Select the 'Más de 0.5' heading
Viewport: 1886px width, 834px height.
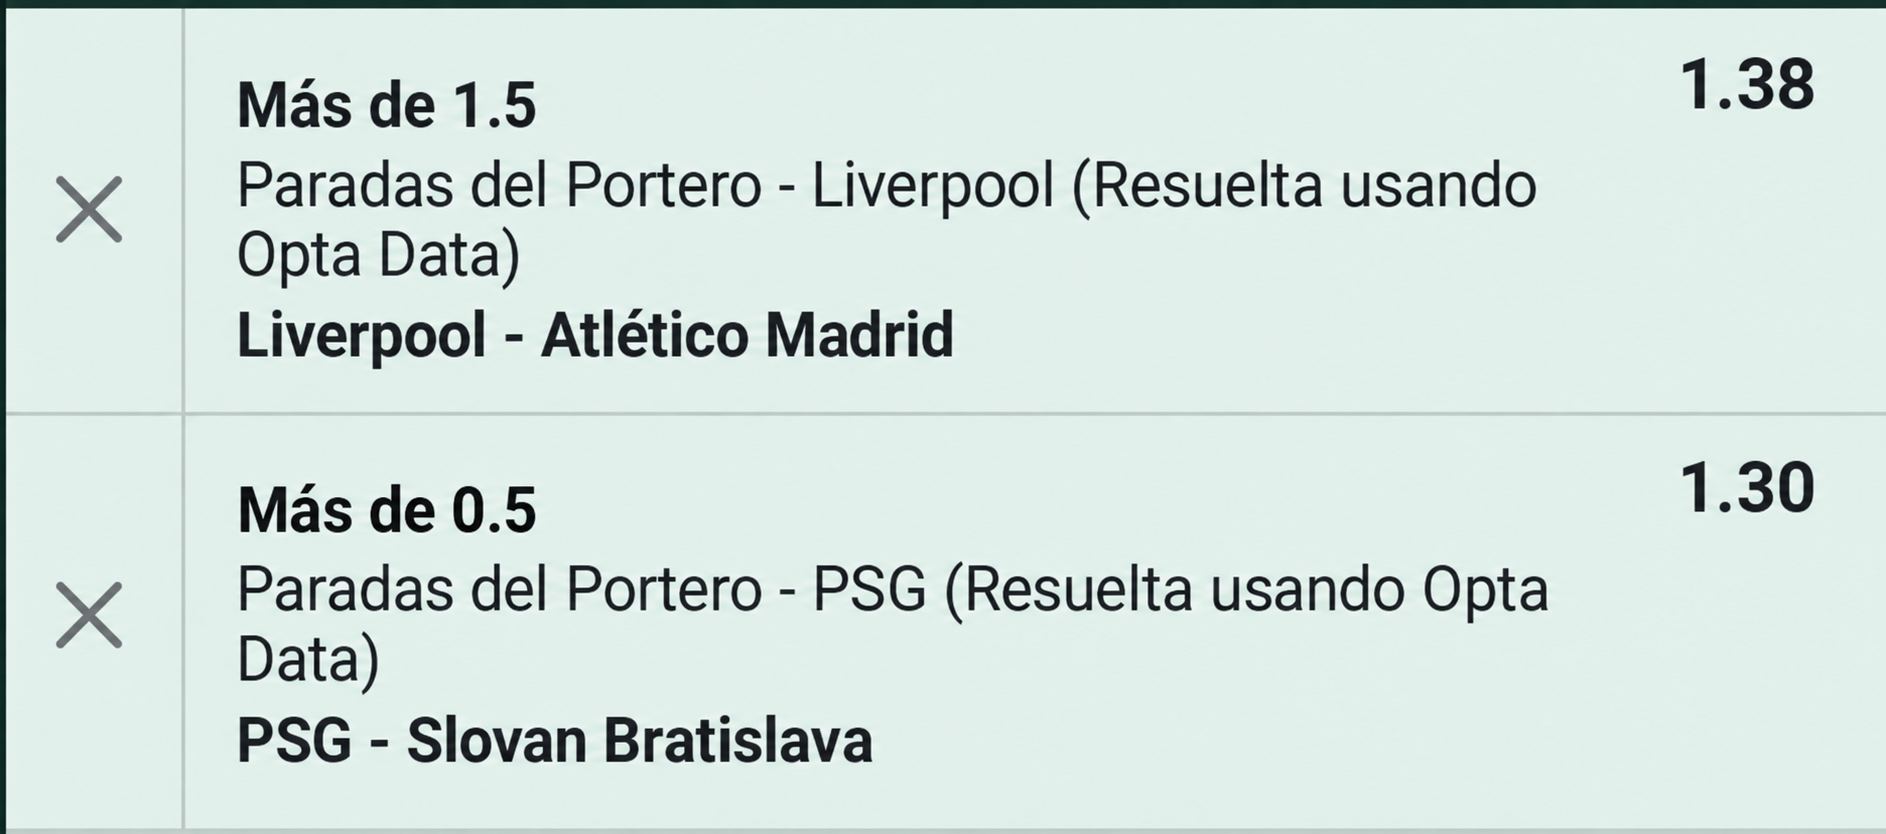pyautogui.click(x=386, y=510)
